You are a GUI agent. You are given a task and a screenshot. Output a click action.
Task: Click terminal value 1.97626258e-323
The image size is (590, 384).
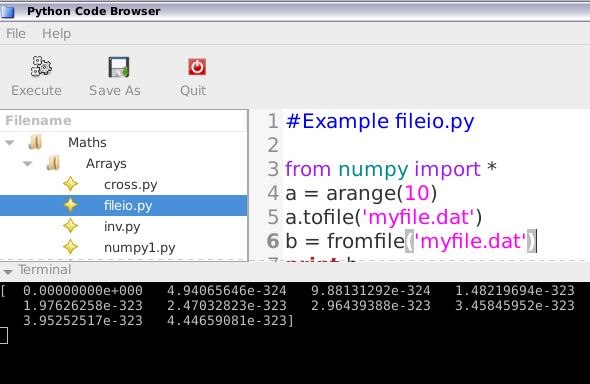tap(83, 306)
